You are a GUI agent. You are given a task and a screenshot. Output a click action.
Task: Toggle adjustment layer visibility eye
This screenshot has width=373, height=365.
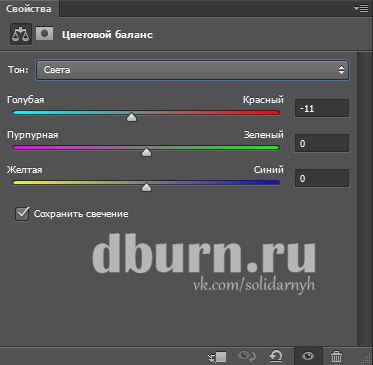click(308, 356)
